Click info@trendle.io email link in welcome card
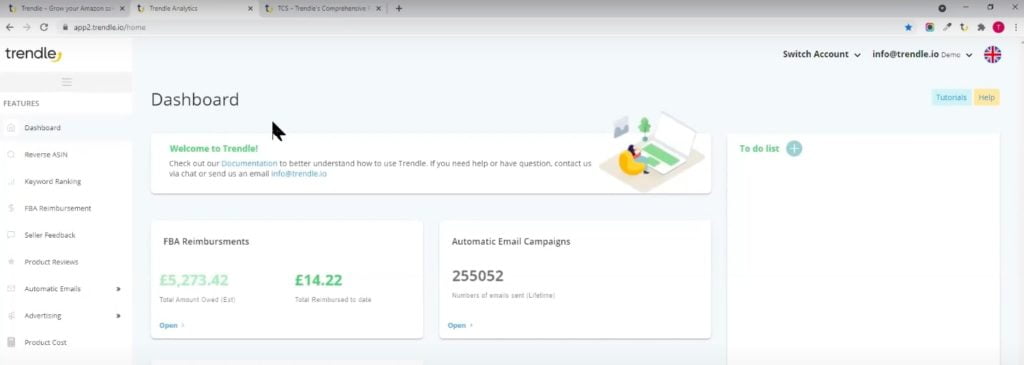This screenshot has width=1024, height=365. tap(298, 174)
